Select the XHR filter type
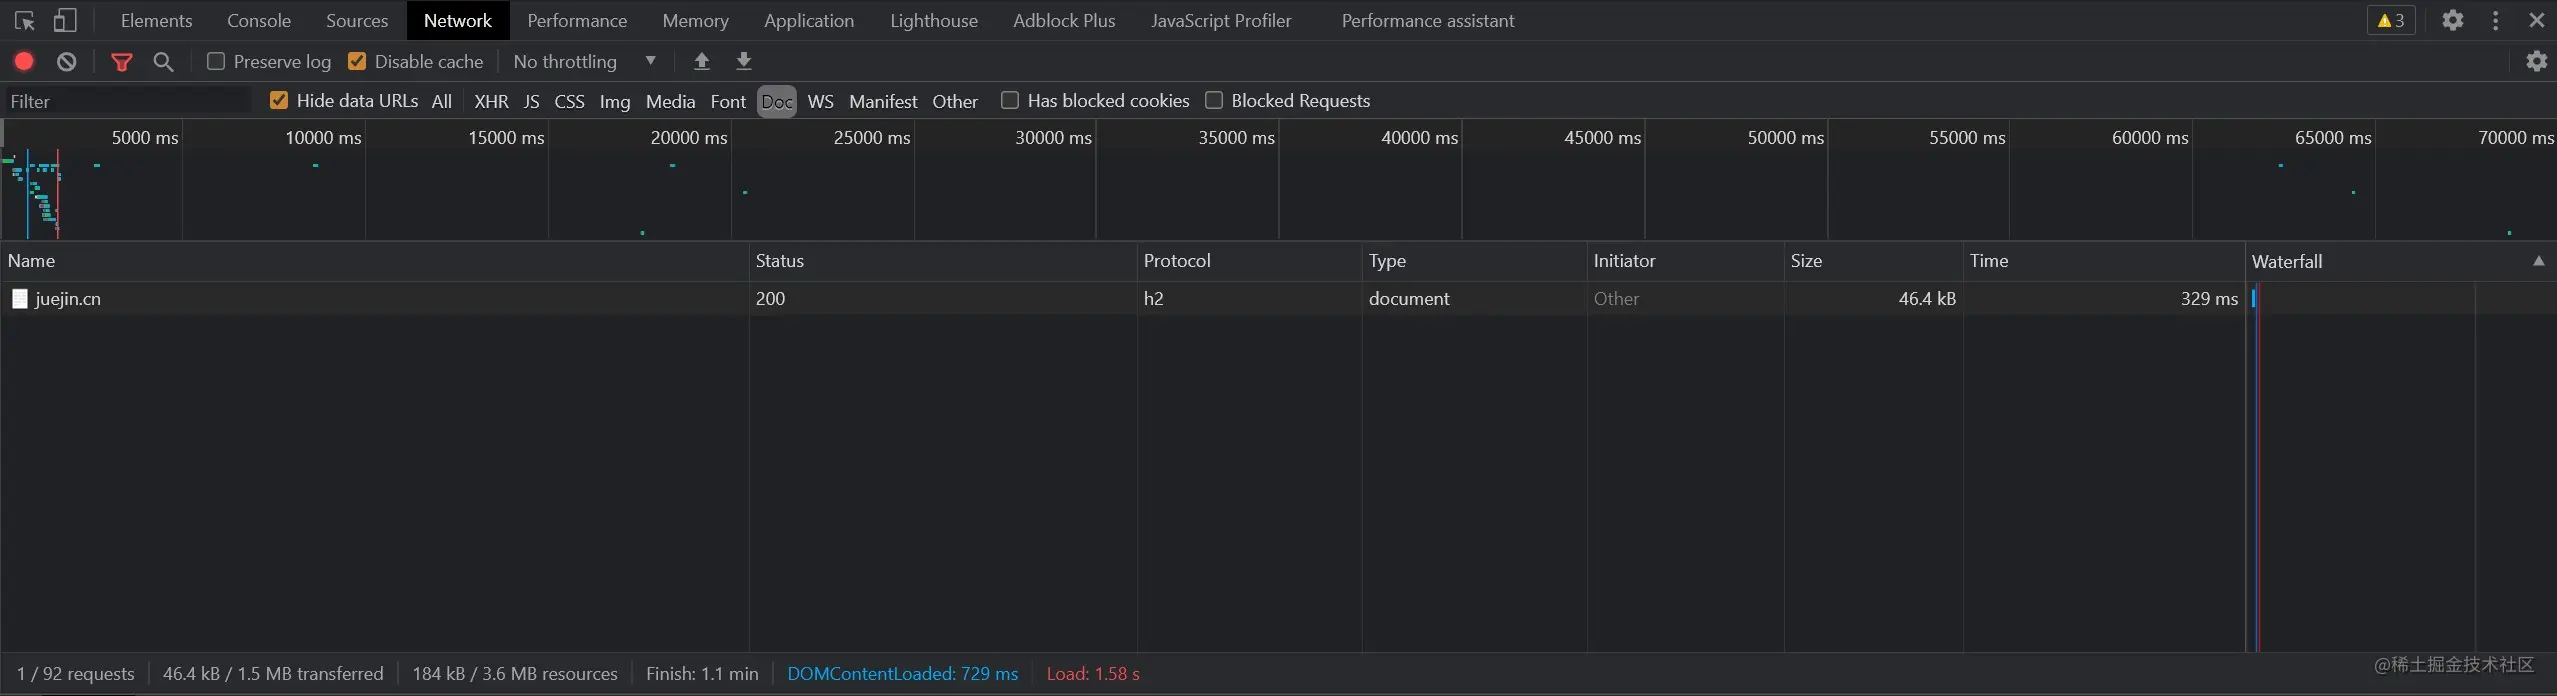Viewport: 2557px width, 696px height. tap(491, 101)
